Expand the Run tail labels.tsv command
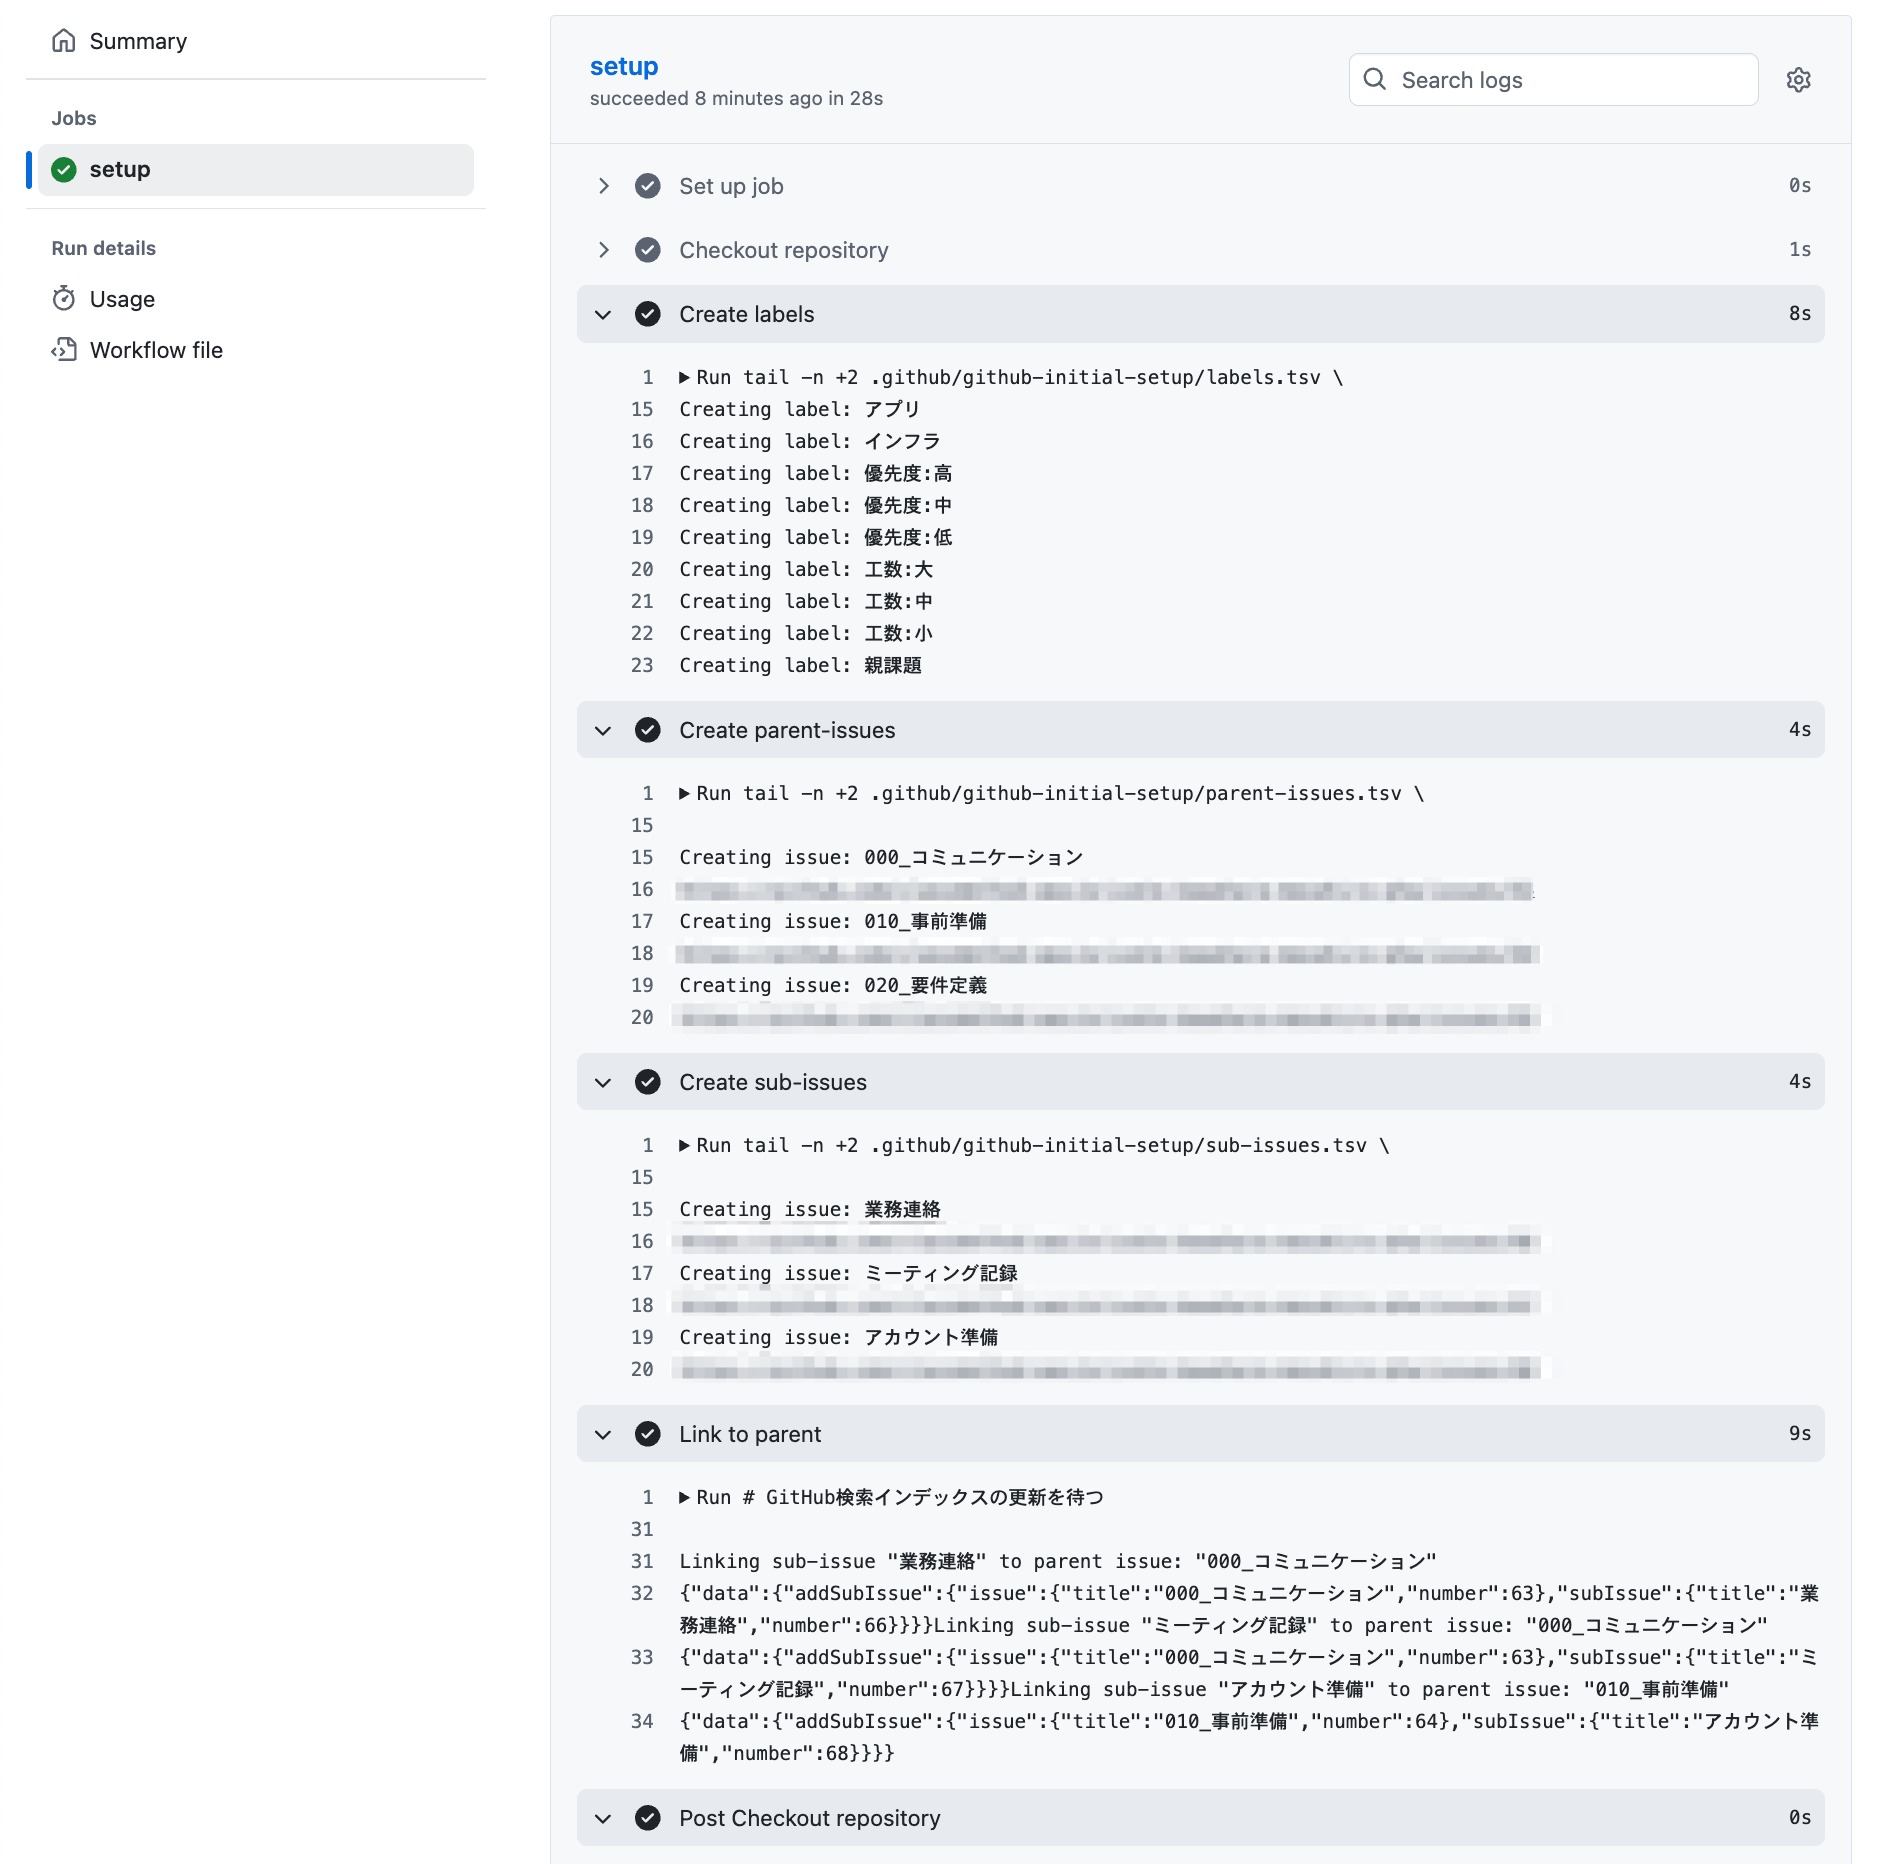 pyautogui.click(x=685, y=377)
